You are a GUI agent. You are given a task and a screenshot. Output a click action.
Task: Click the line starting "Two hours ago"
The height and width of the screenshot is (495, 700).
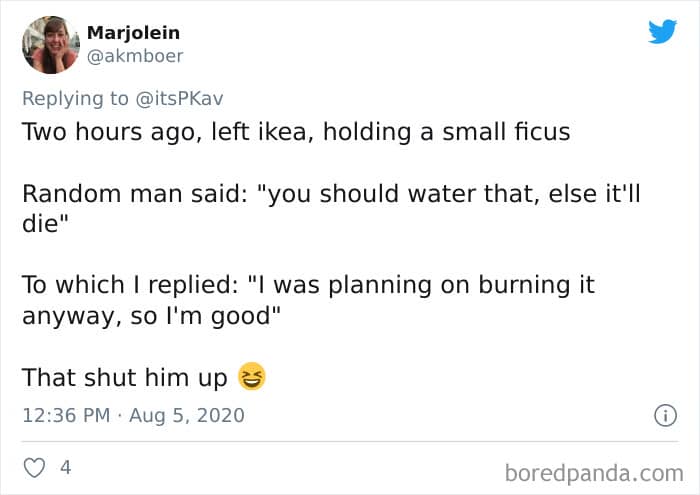coord(296,132)
